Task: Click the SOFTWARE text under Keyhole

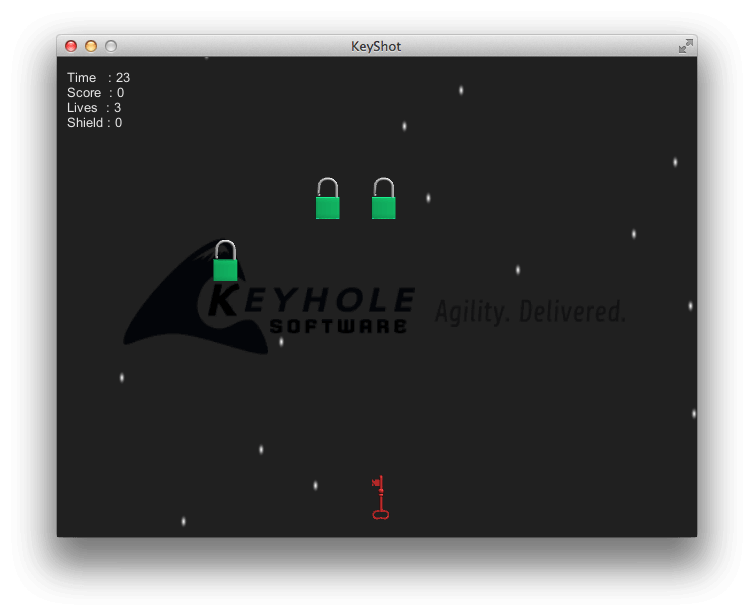Action: 338,327
